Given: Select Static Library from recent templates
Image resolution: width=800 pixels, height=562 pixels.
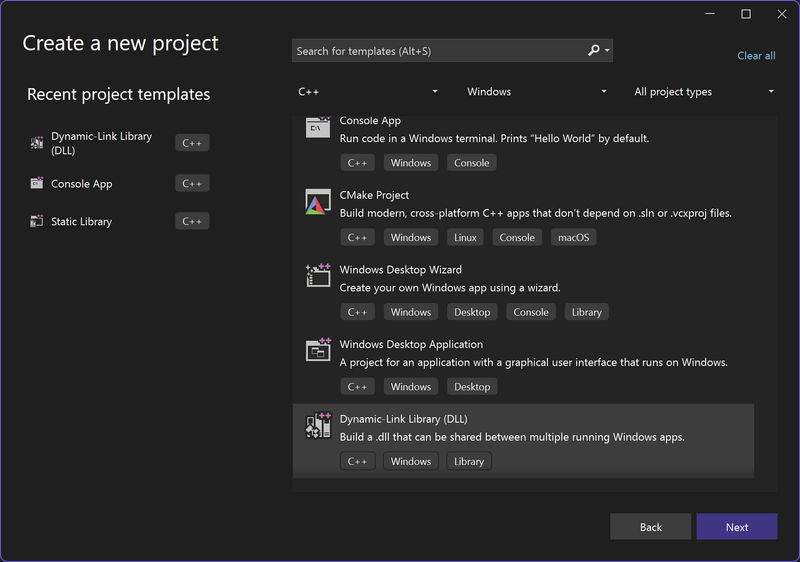Looking at the screenshot, I should tap(82, 221).
